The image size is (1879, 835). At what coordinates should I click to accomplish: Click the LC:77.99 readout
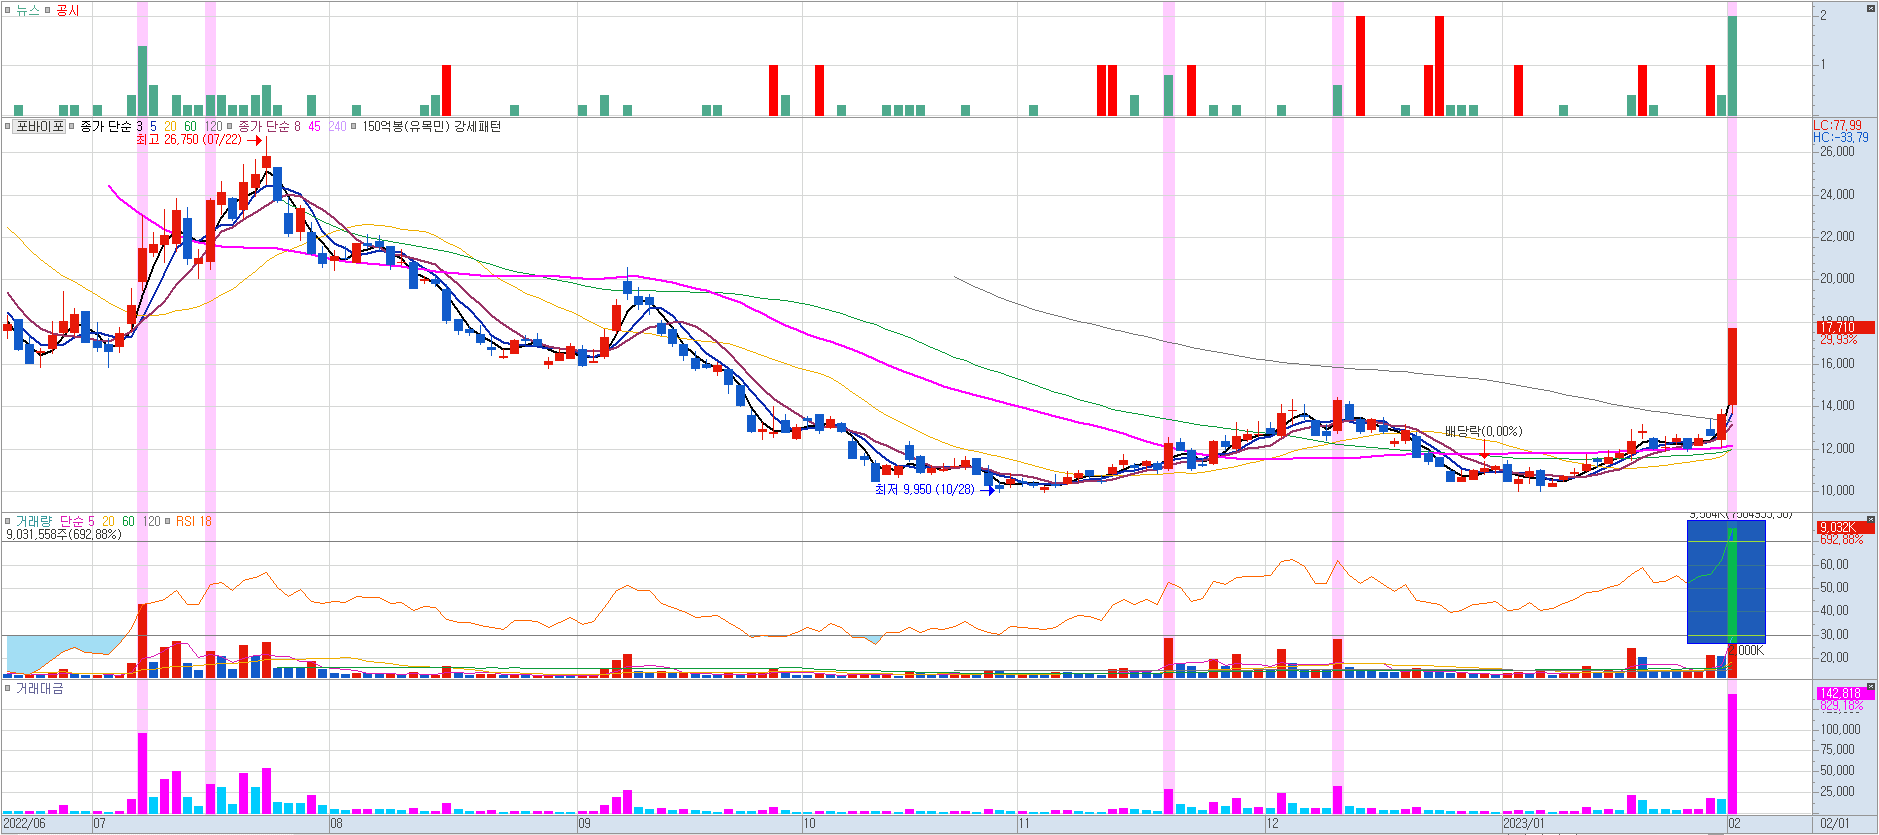1838,126
